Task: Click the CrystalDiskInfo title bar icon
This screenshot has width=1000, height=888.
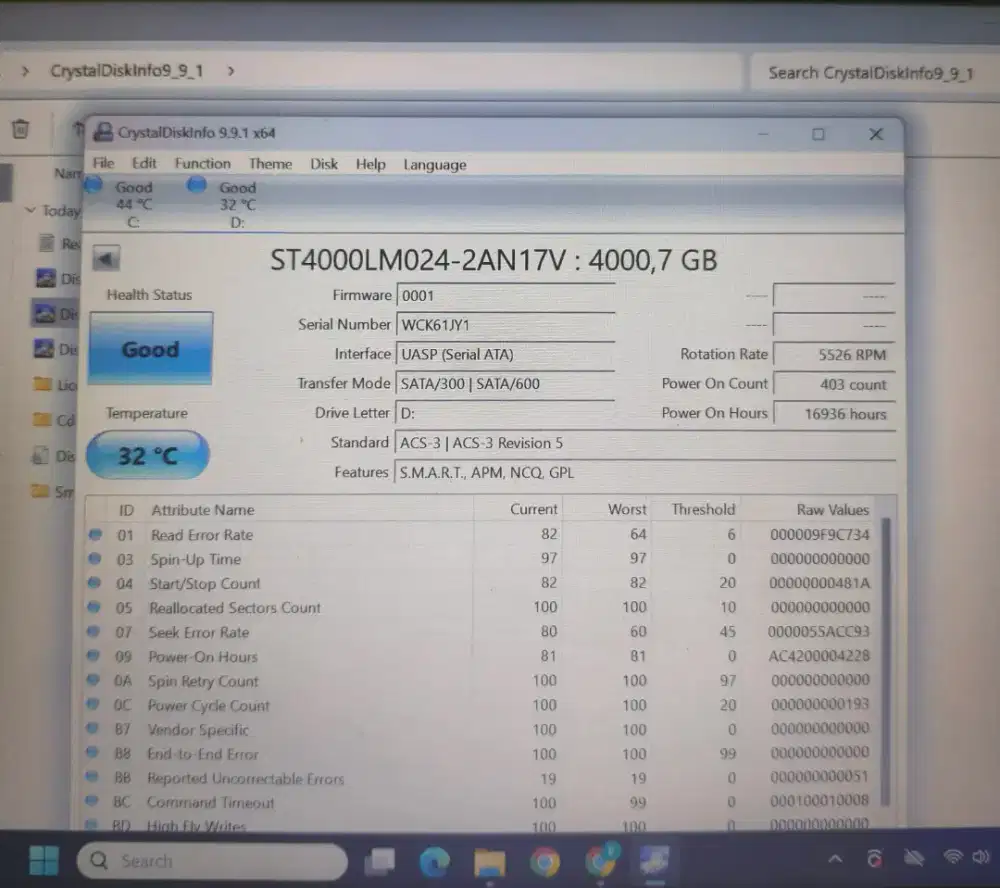Action: click(x=103, y=133)
